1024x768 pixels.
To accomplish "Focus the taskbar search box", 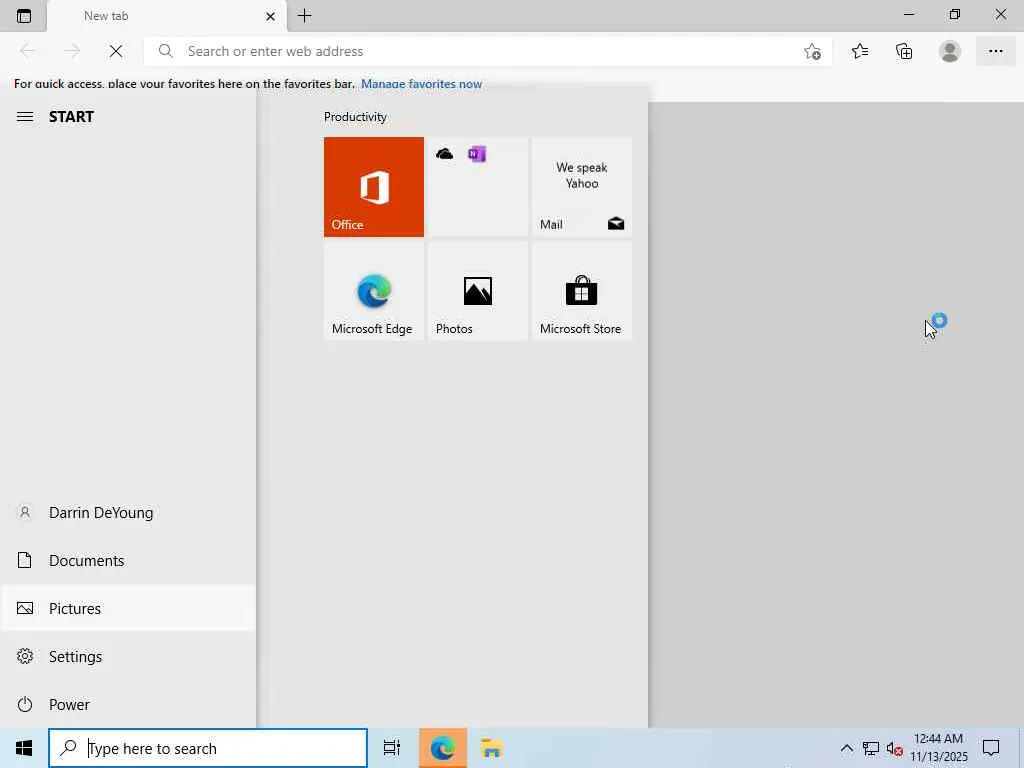I will tap(208, 748).
